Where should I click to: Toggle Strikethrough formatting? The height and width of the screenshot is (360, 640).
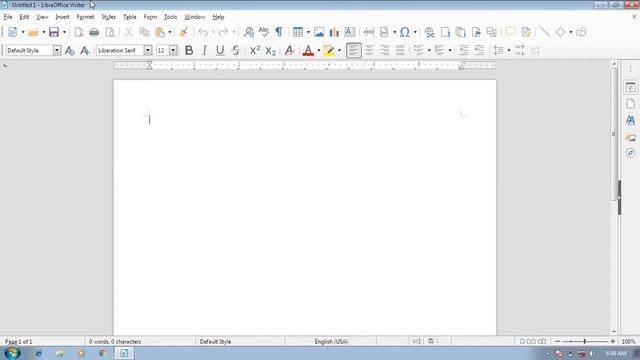coord(236,50)
